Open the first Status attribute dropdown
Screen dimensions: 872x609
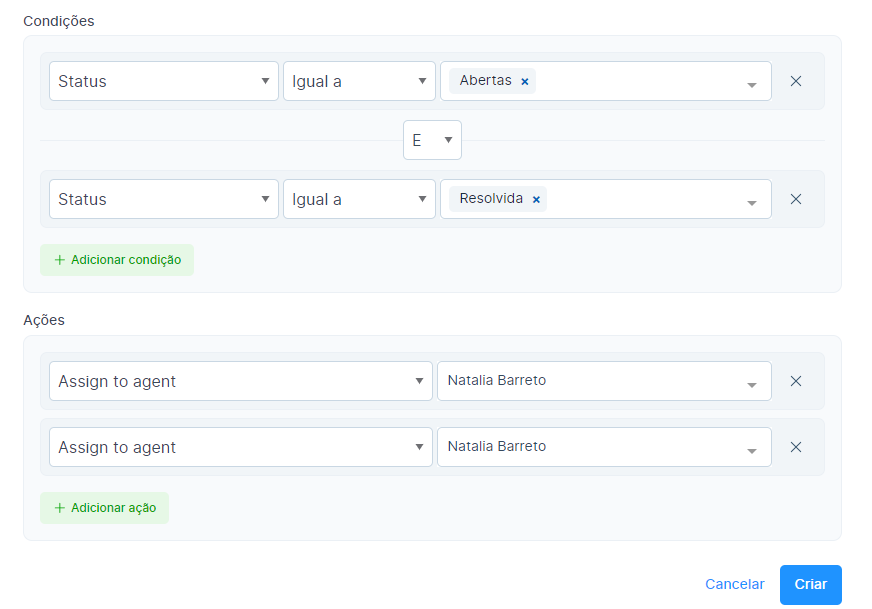[x=164, y=81]
